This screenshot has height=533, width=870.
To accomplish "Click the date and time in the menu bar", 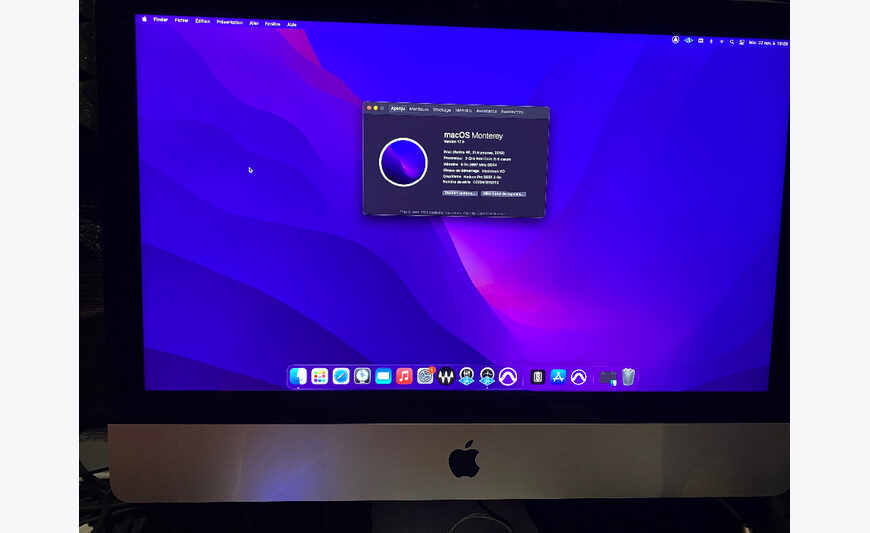I will point(768,43).
